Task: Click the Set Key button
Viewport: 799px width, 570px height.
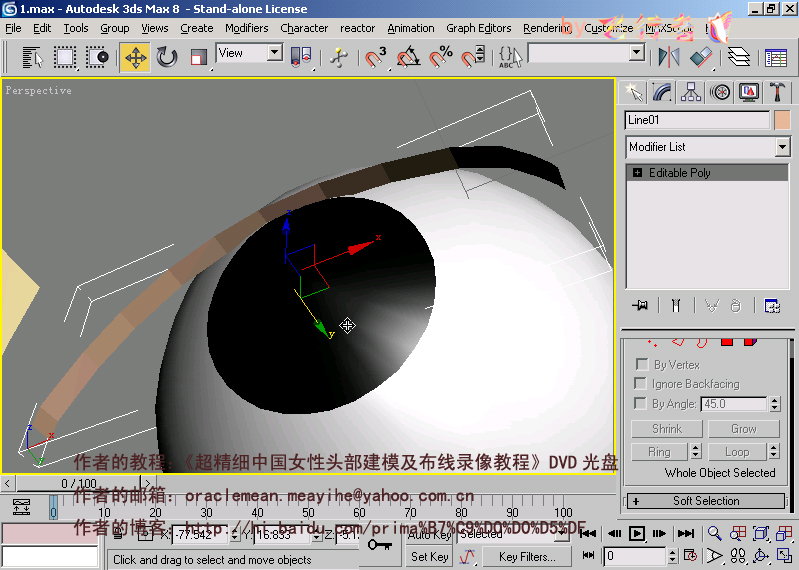Action: click(x=430, y=557)
